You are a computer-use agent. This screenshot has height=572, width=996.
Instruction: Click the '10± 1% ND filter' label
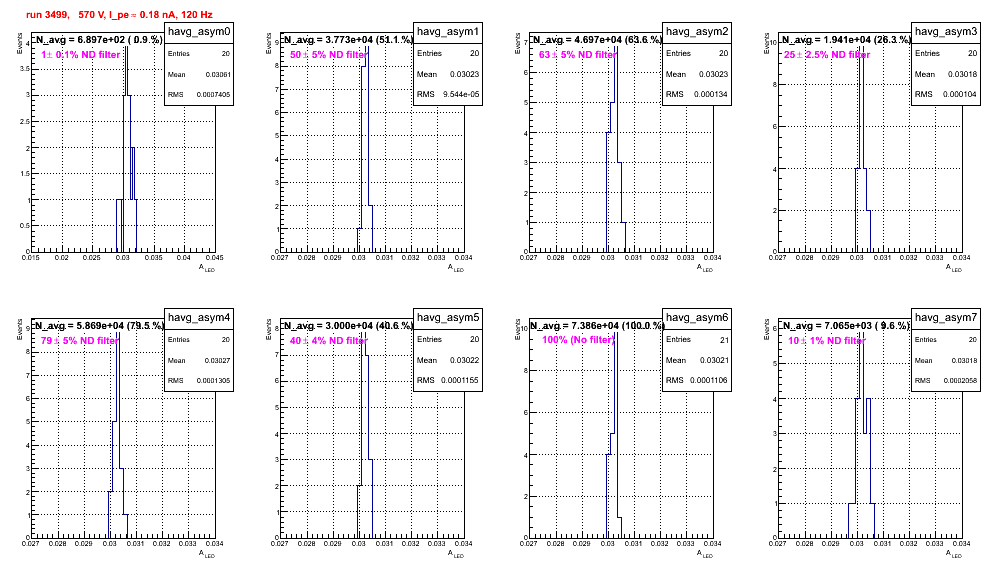pos(827,341)
